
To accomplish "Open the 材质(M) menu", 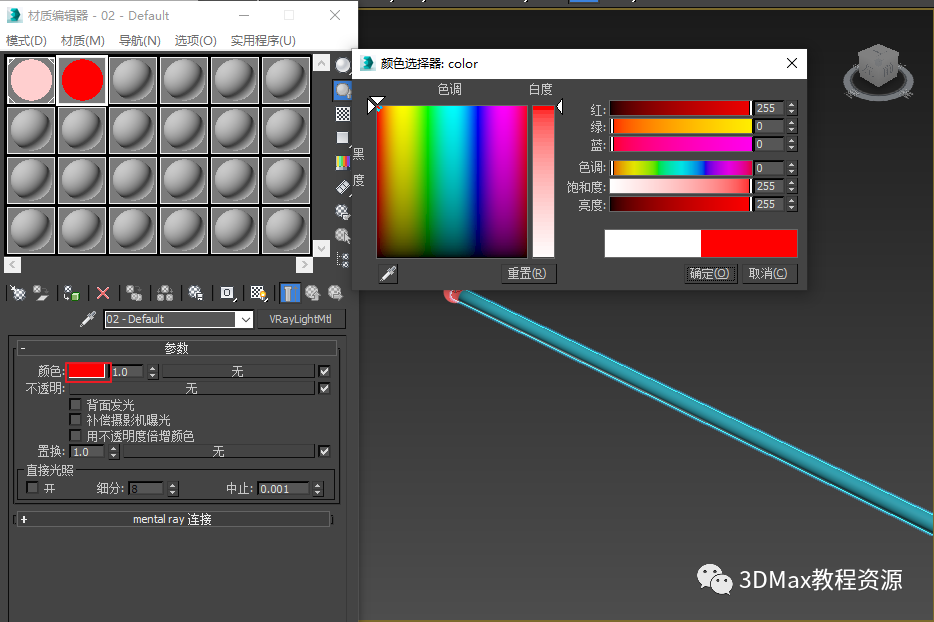I will (83, 41).
